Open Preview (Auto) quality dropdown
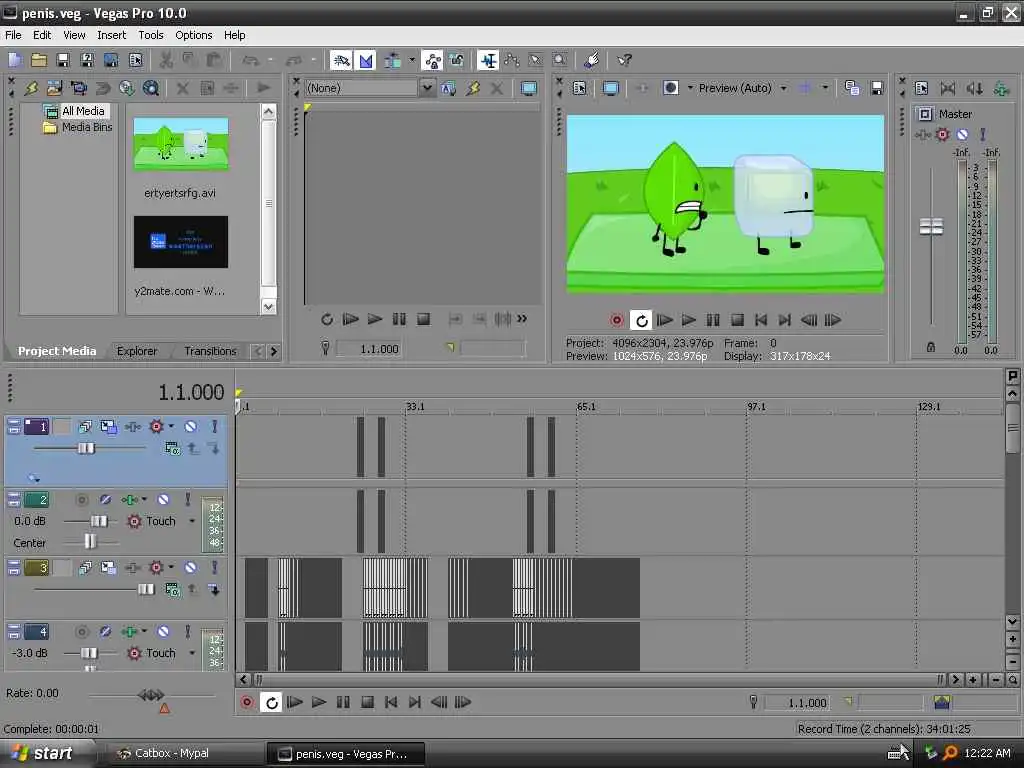Image resolution: width=1024 pixels, height=768 pixels. (x=784, y=88)
